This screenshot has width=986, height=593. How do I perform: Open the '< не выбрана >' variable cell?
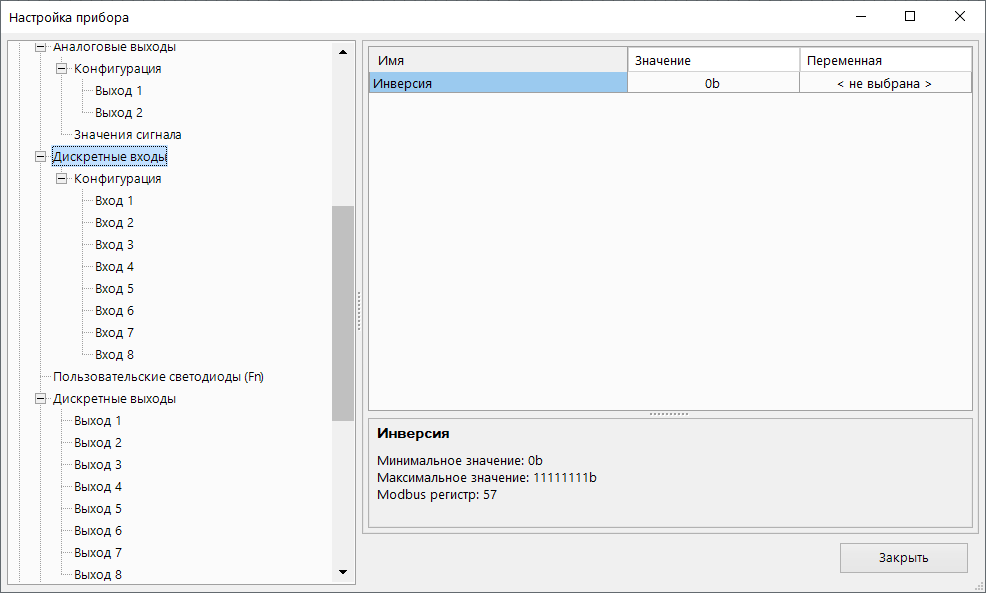tap(884, 84)
